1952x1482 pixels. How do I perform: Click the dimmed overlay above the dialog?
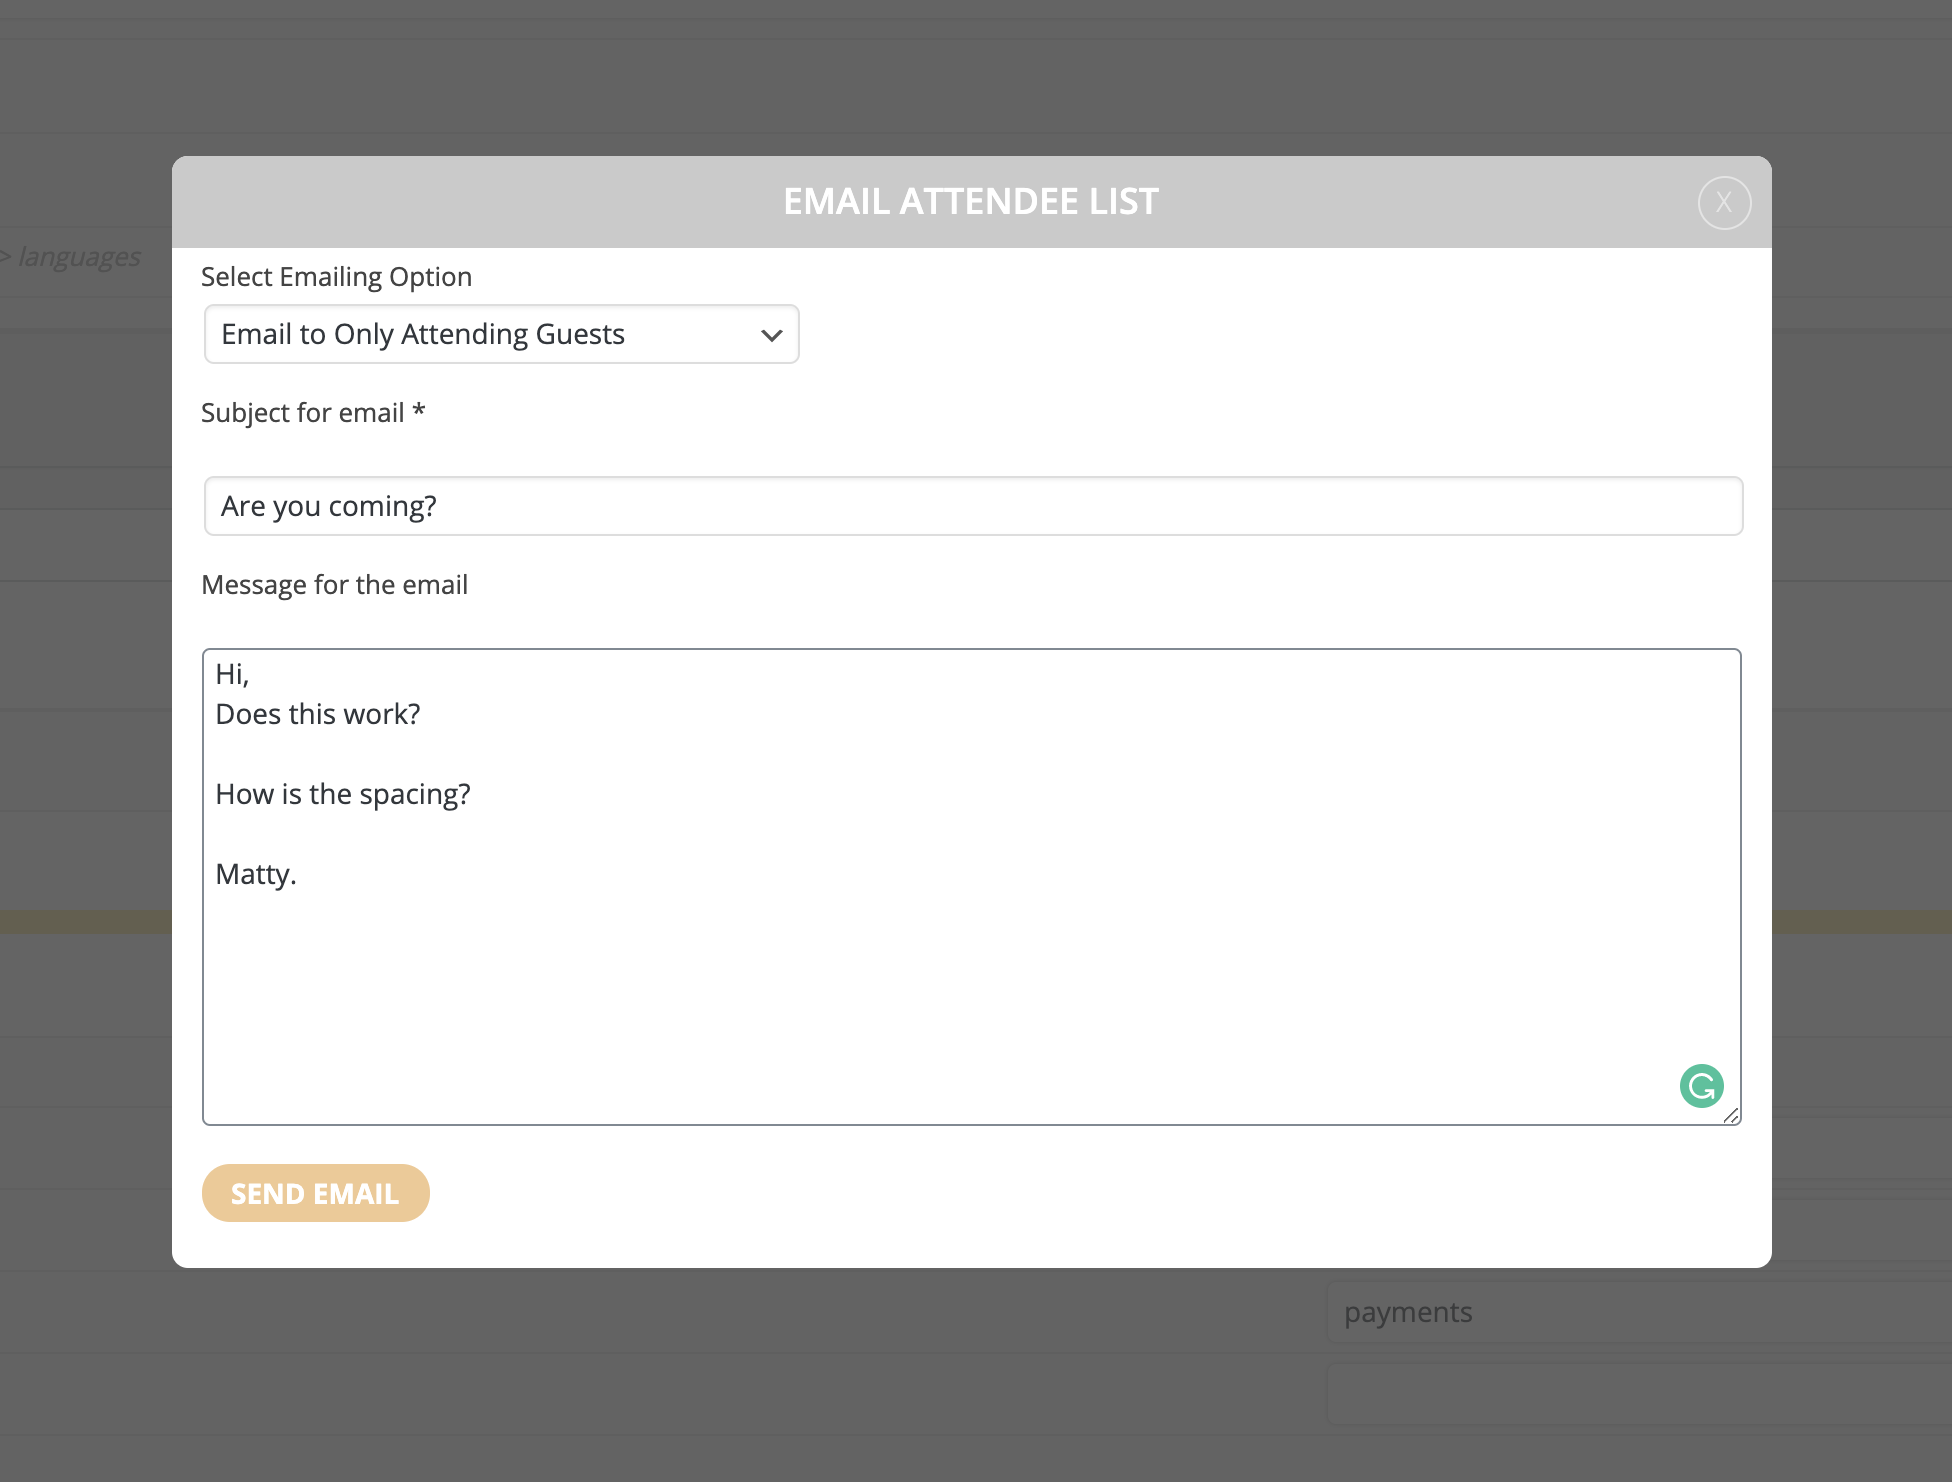pos(972,80)
